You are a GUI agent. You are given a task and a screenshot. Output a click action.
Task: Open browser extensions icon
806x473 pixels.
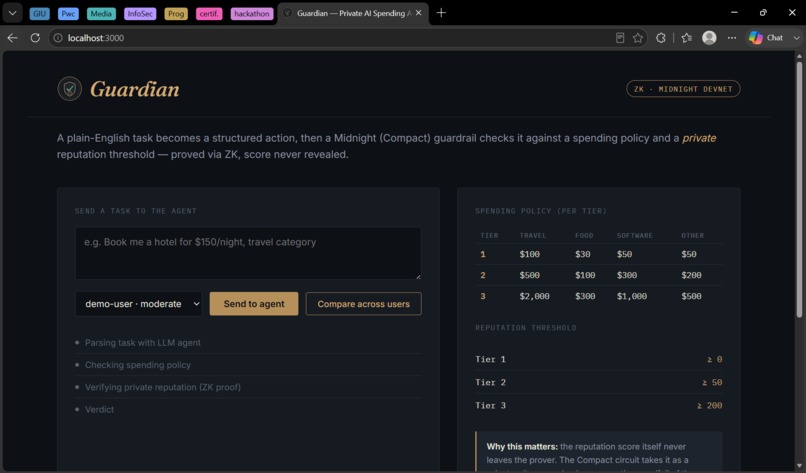point(661,38)
